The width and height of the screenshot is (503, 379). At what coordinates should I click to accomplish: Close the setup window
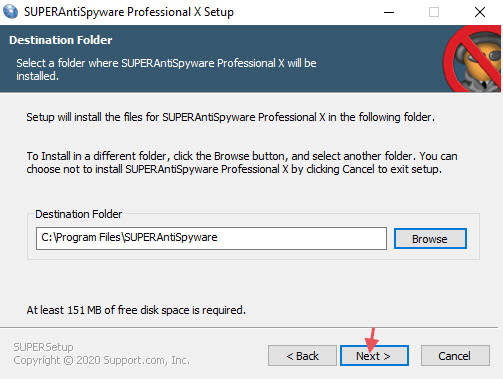point(480,12)
